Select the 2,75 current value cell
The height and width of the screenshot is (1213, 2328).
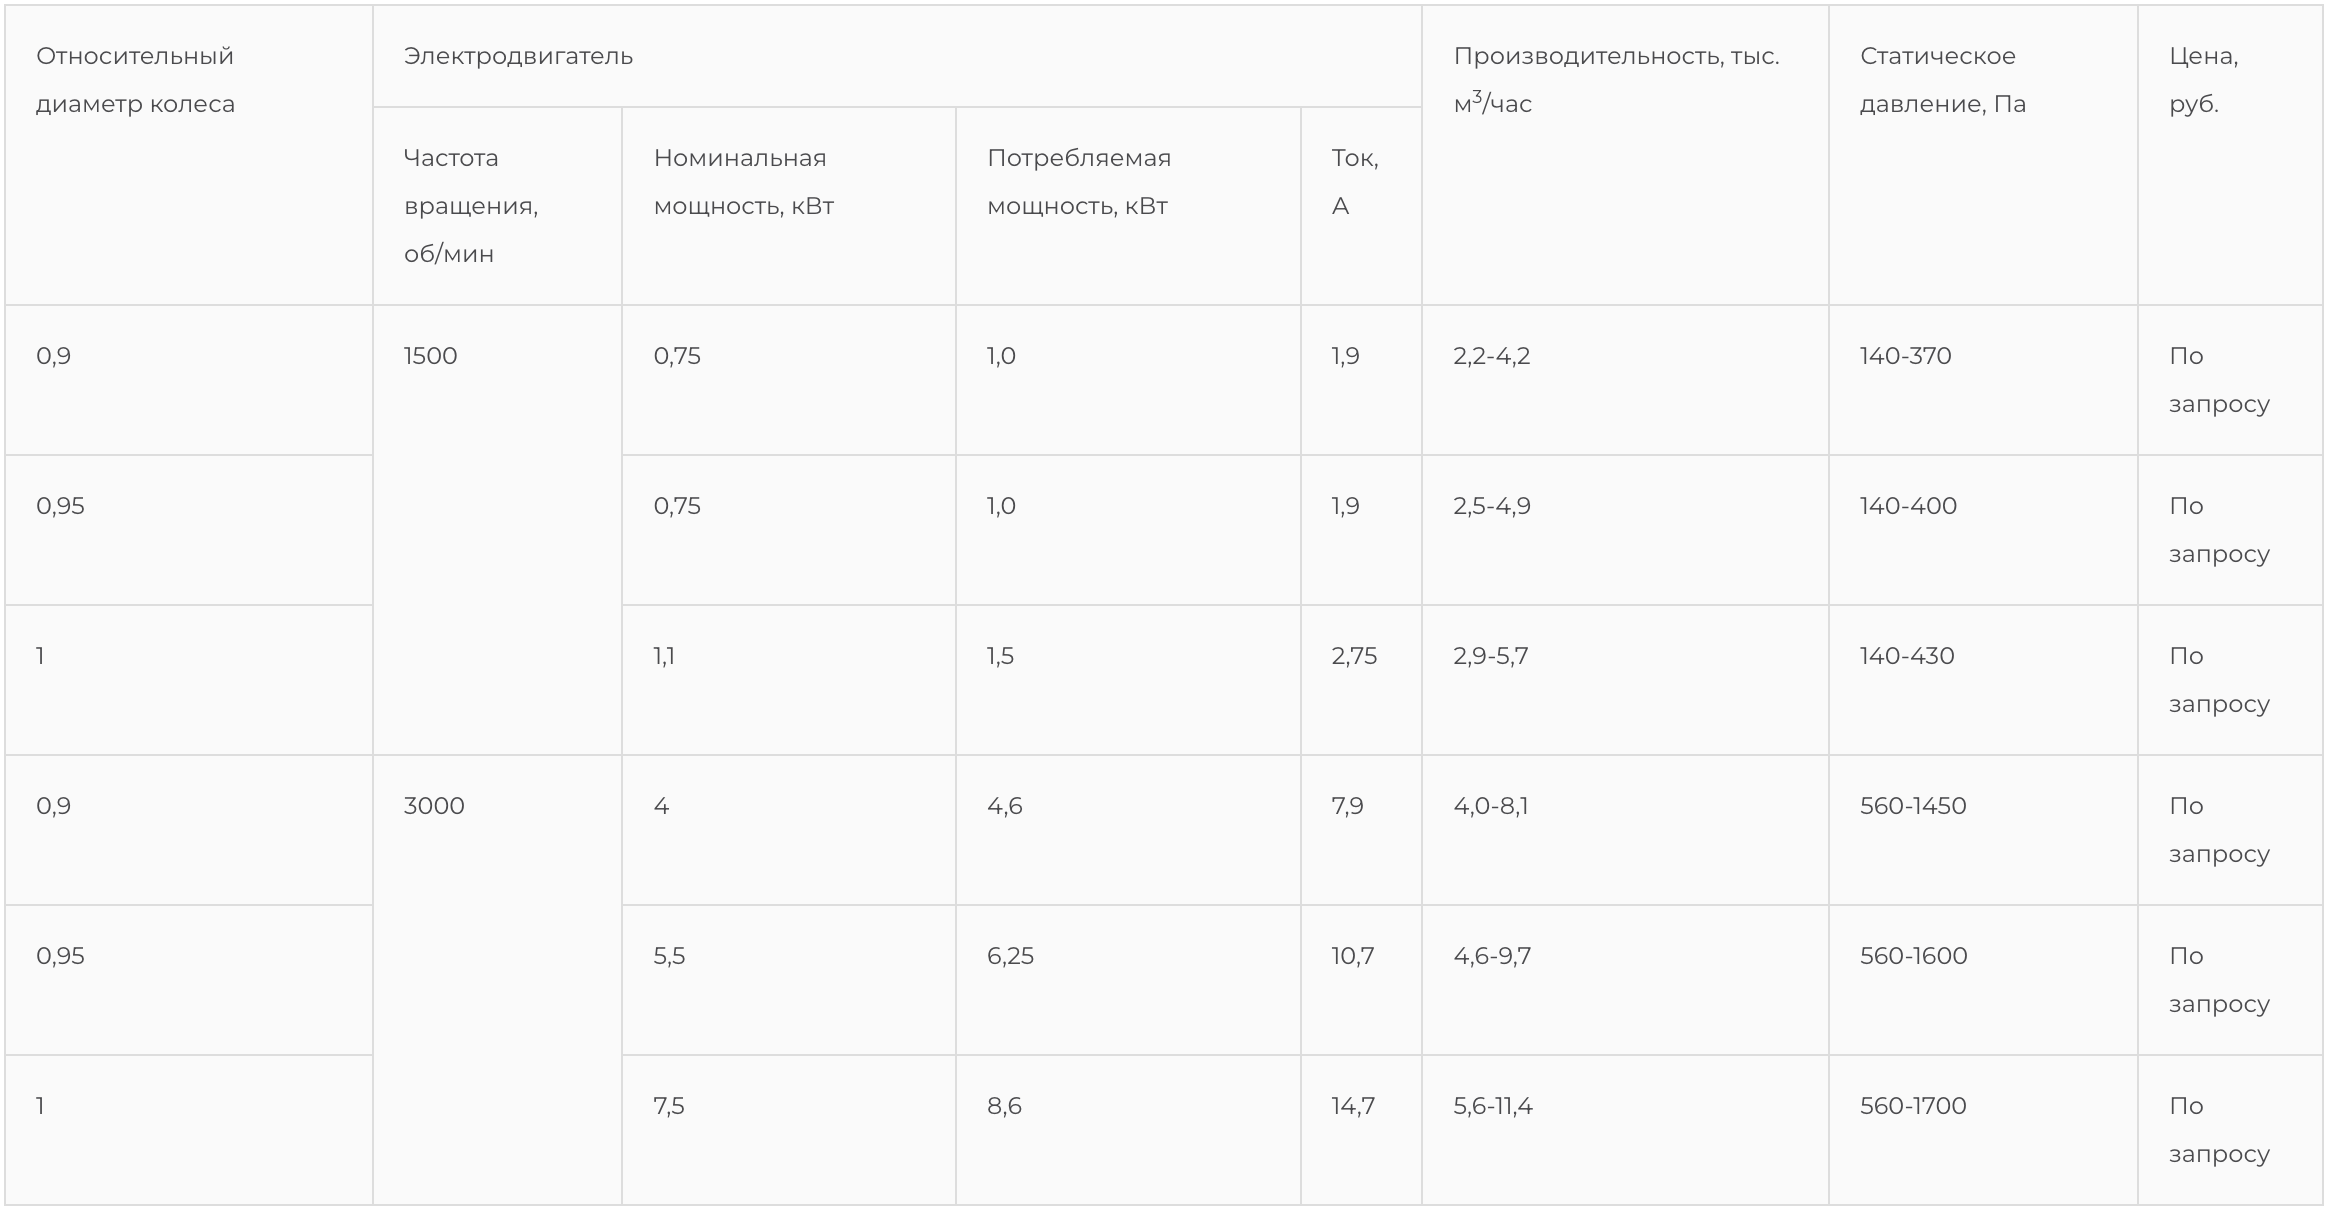(1354, 656)
